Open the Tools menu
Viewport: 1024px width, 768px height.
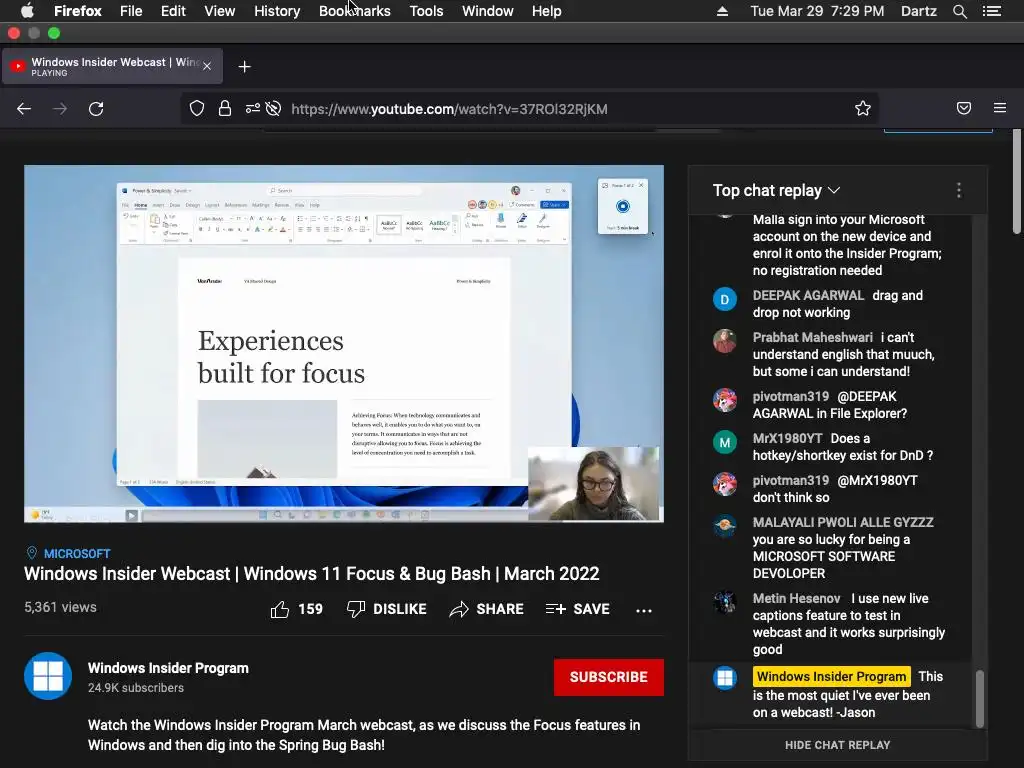pos(426,11)
